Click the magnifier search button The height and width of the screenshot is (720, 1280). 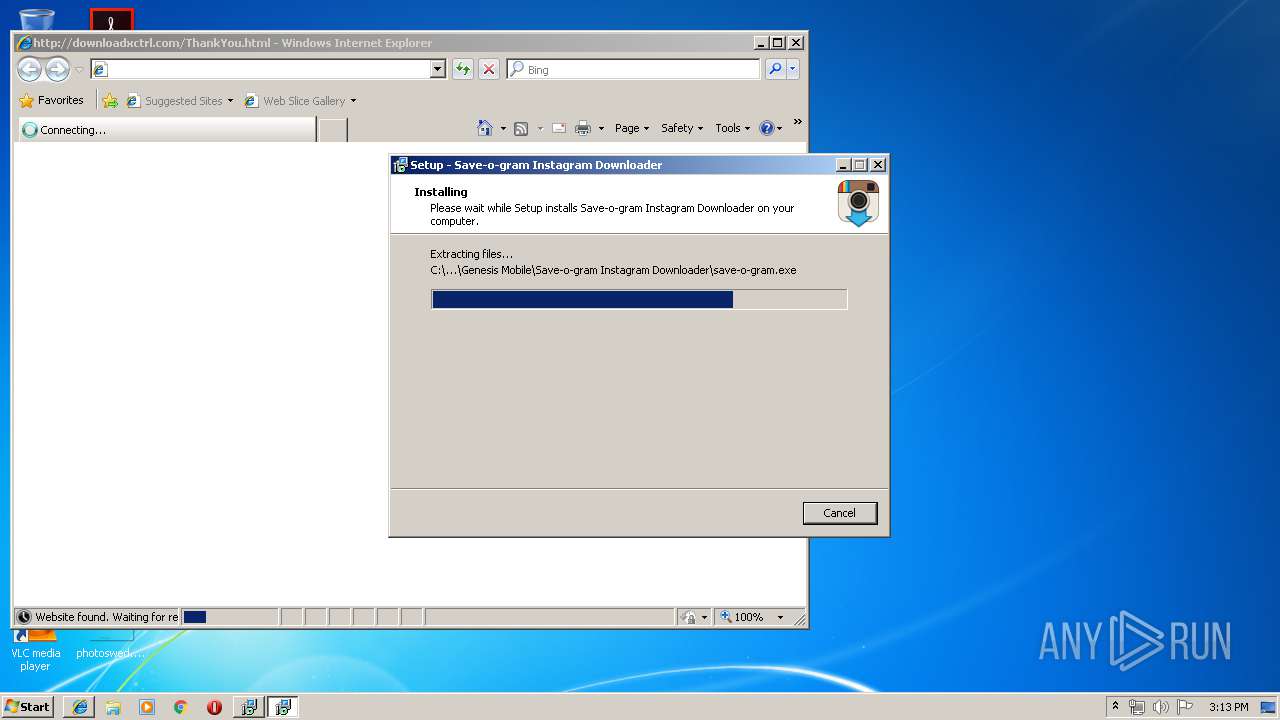pyautogui.click(x=775, y=69)
